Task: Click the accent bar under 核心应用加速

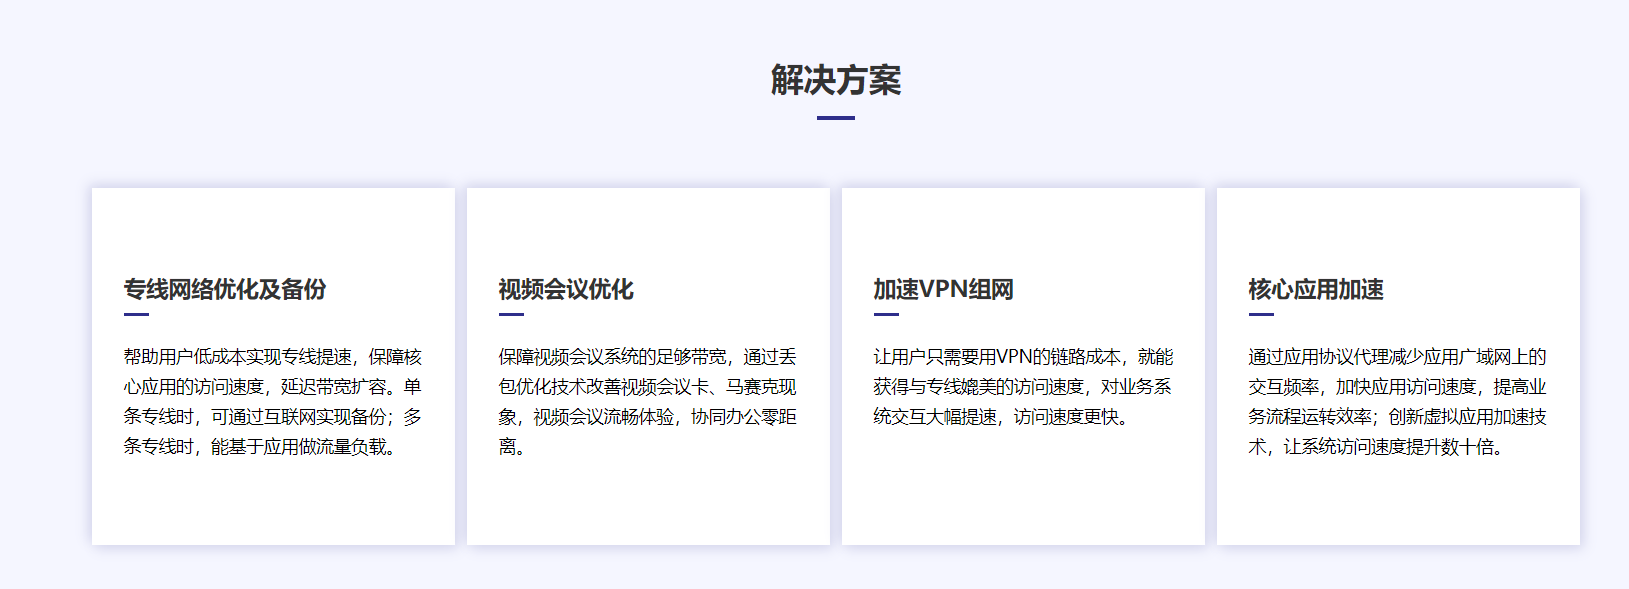Action: [x=1261, y=314]
